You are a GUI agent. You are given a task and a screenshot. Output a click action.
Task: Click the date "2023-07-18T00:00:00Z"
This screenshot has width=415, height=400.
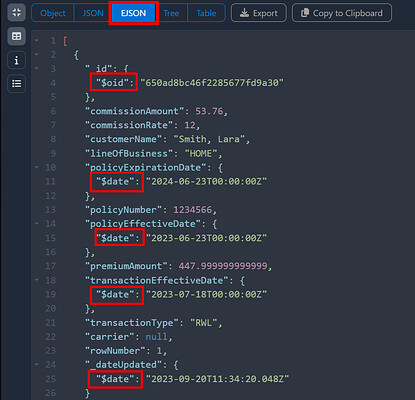pos(206,295)
